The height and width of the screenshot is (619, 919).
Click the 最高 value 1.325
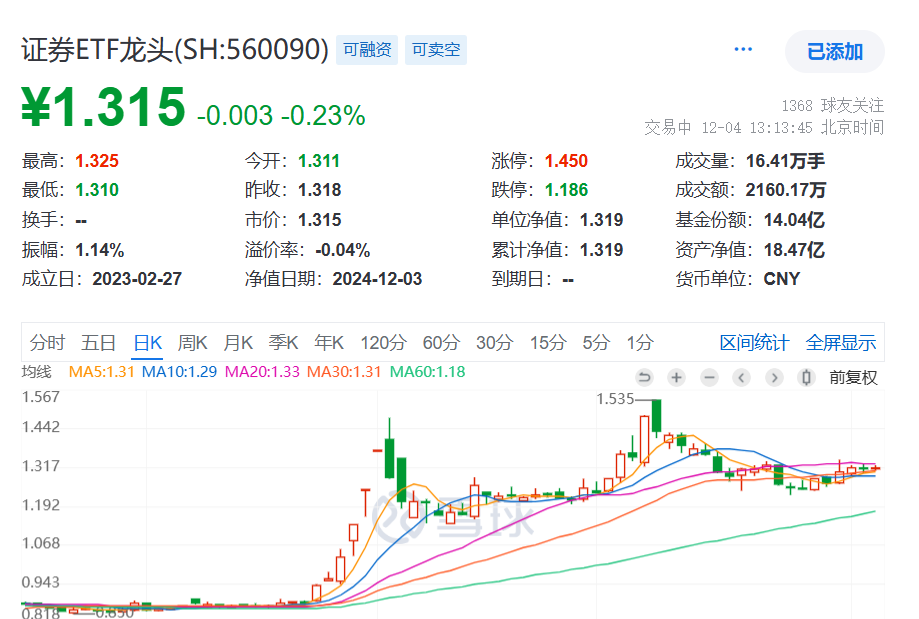(97, 161)
